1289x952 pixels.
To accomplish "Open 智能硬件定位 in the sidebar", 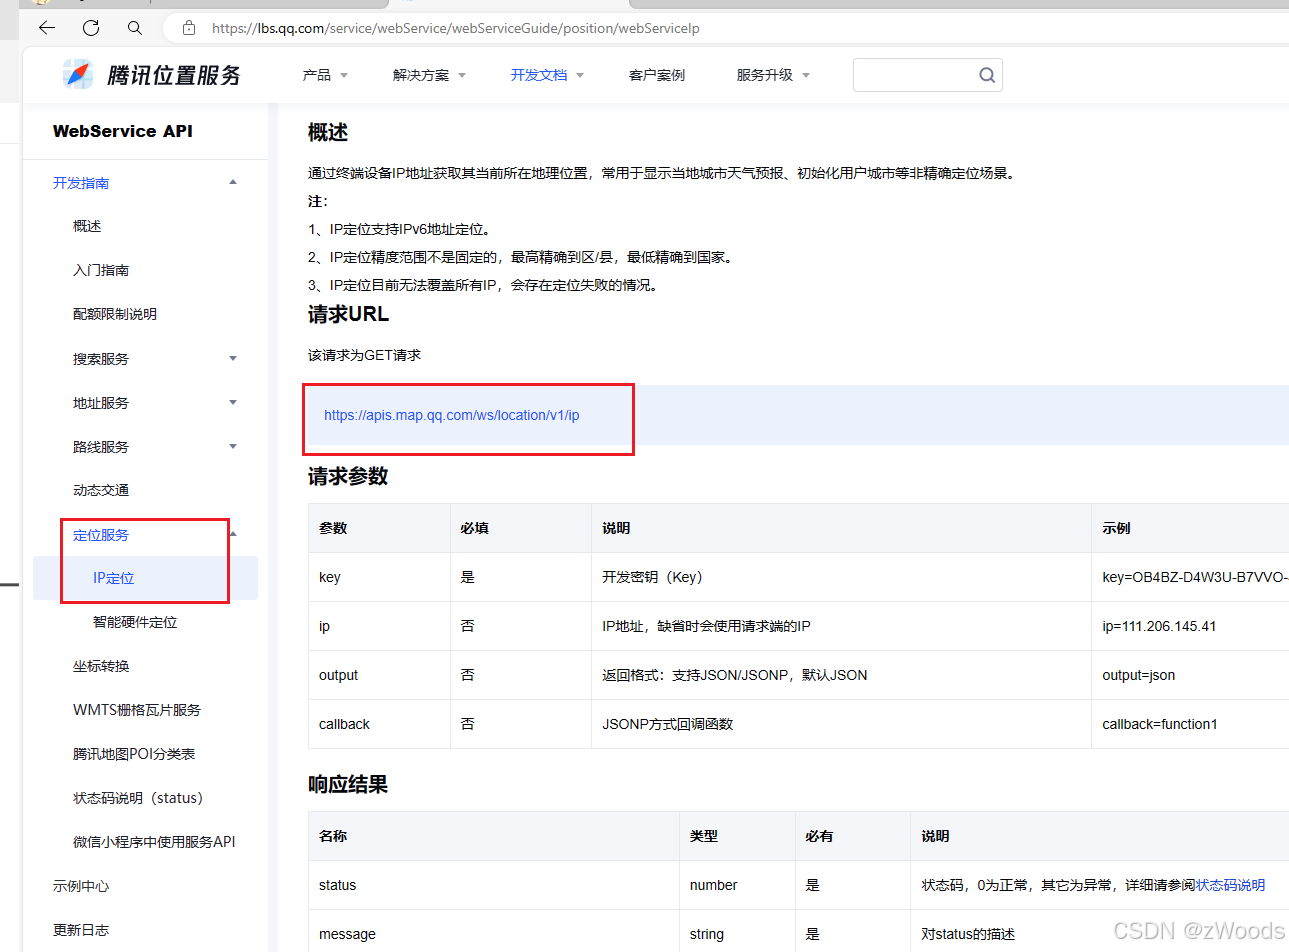I will (135, 622).
